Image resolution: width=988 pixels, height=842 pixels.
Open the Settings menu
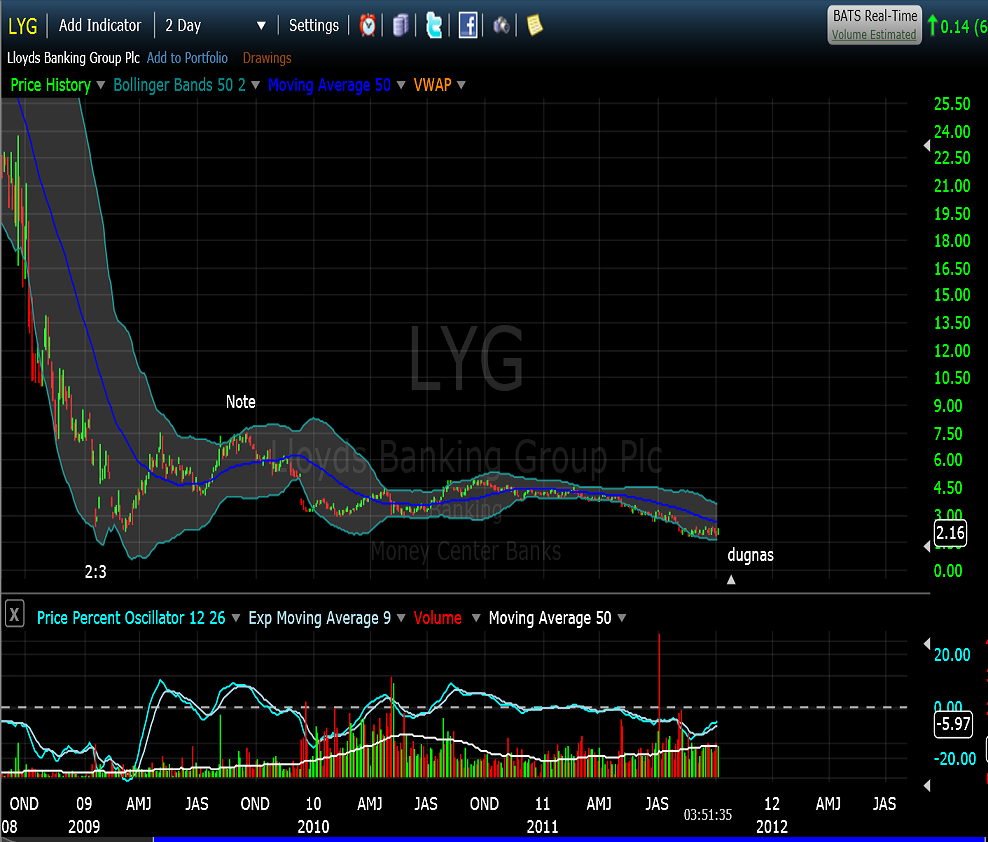point(314,25)
